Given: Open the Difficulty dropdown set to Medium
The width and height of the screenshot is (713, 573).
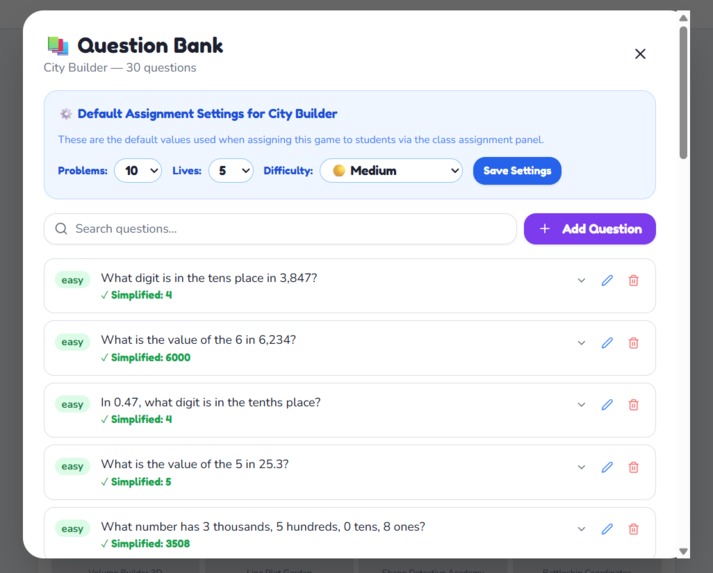Looking at the screenshot, I should click(391, 171).
